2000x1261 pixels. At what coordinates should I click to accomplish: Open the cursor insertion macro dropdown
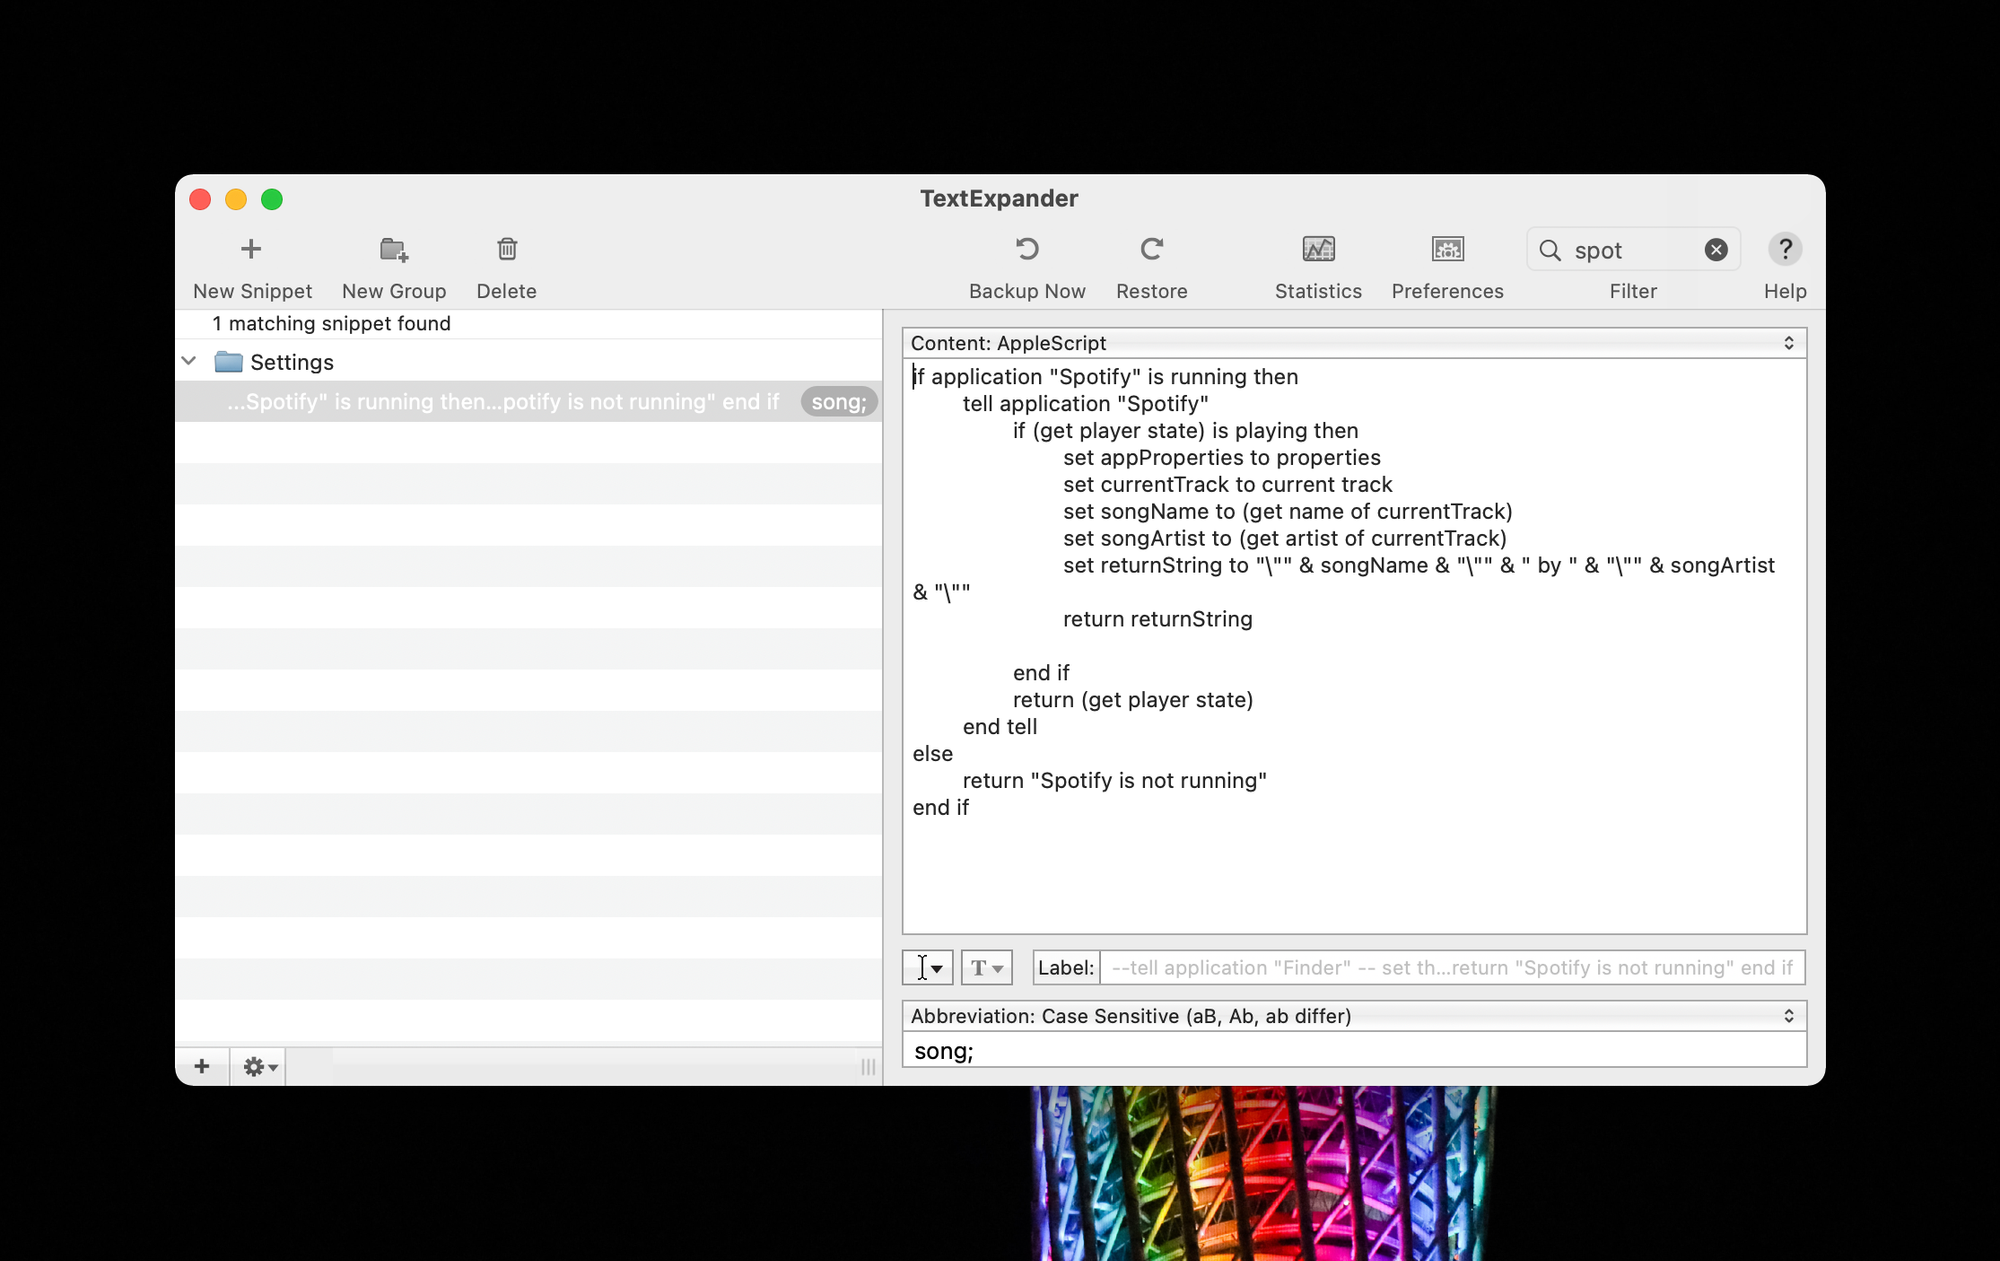[x=928, y=968]
